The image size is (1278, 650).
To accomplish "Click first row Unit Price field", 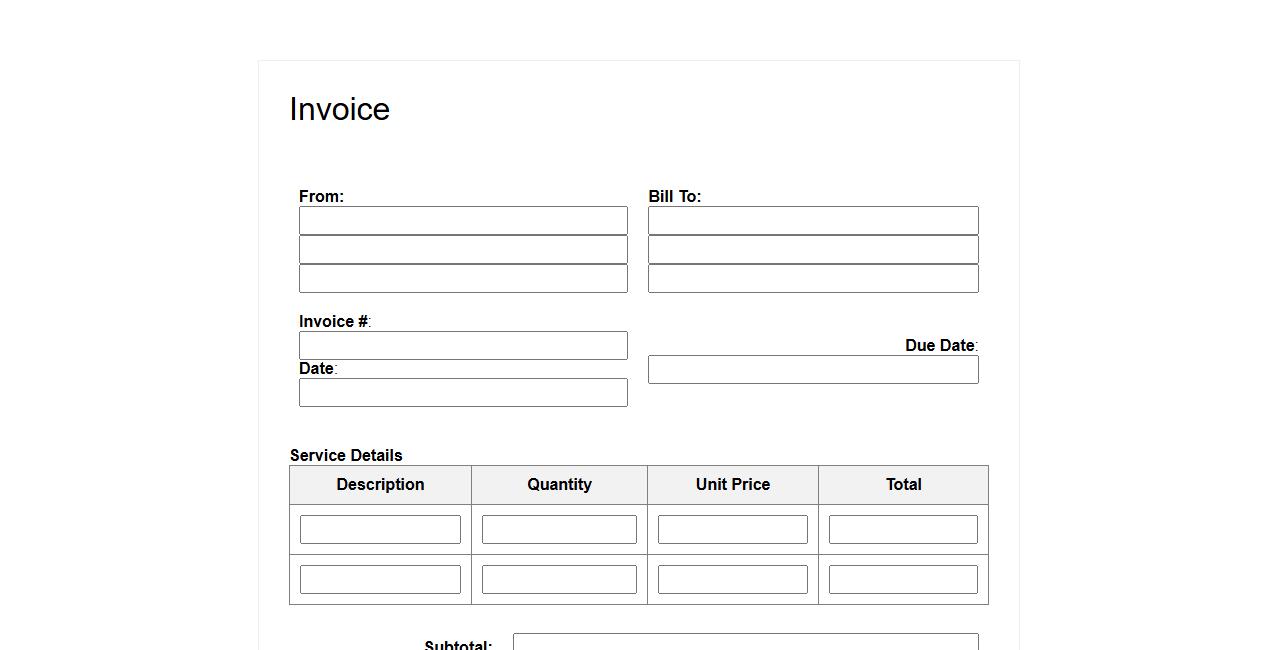I will [x=732, y=529].
